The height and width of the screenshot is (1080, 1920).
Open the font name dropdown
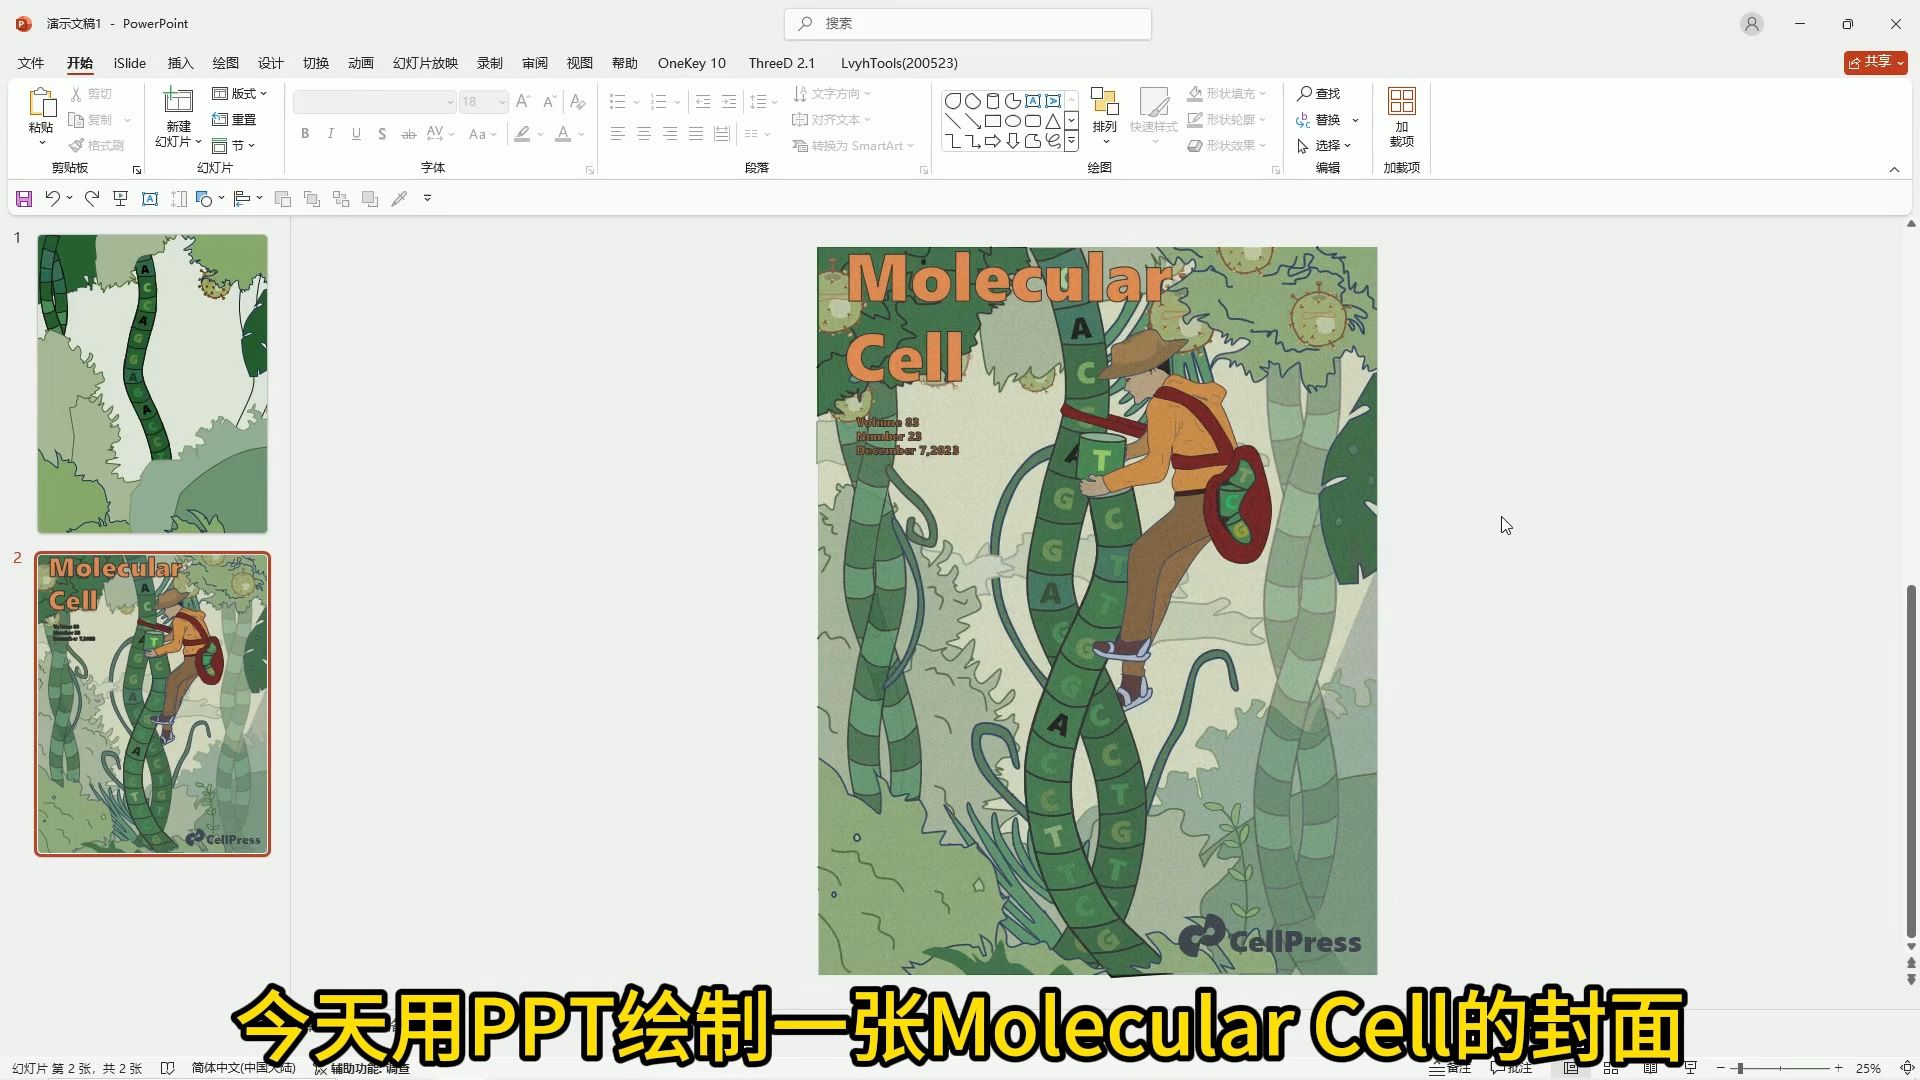450,102
